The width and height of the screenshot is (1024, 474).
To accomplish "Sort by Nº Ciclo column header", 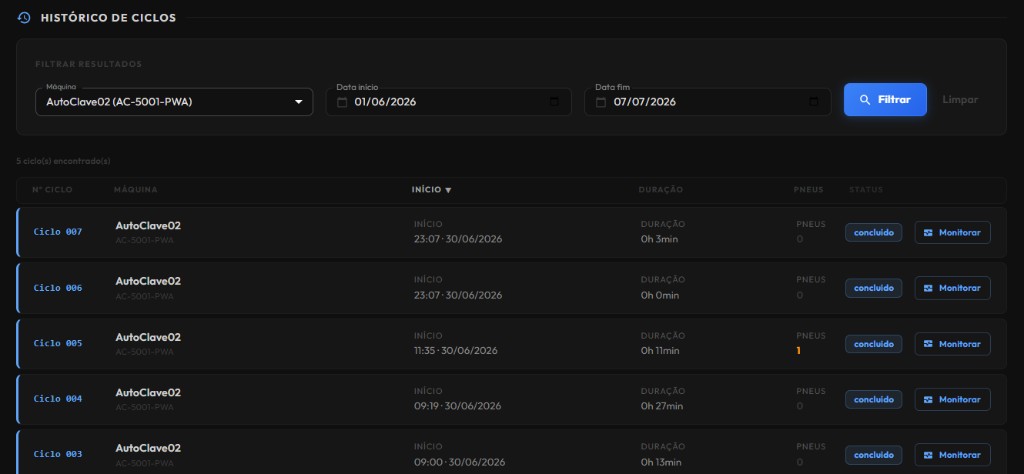I will (x=52, y=190).
